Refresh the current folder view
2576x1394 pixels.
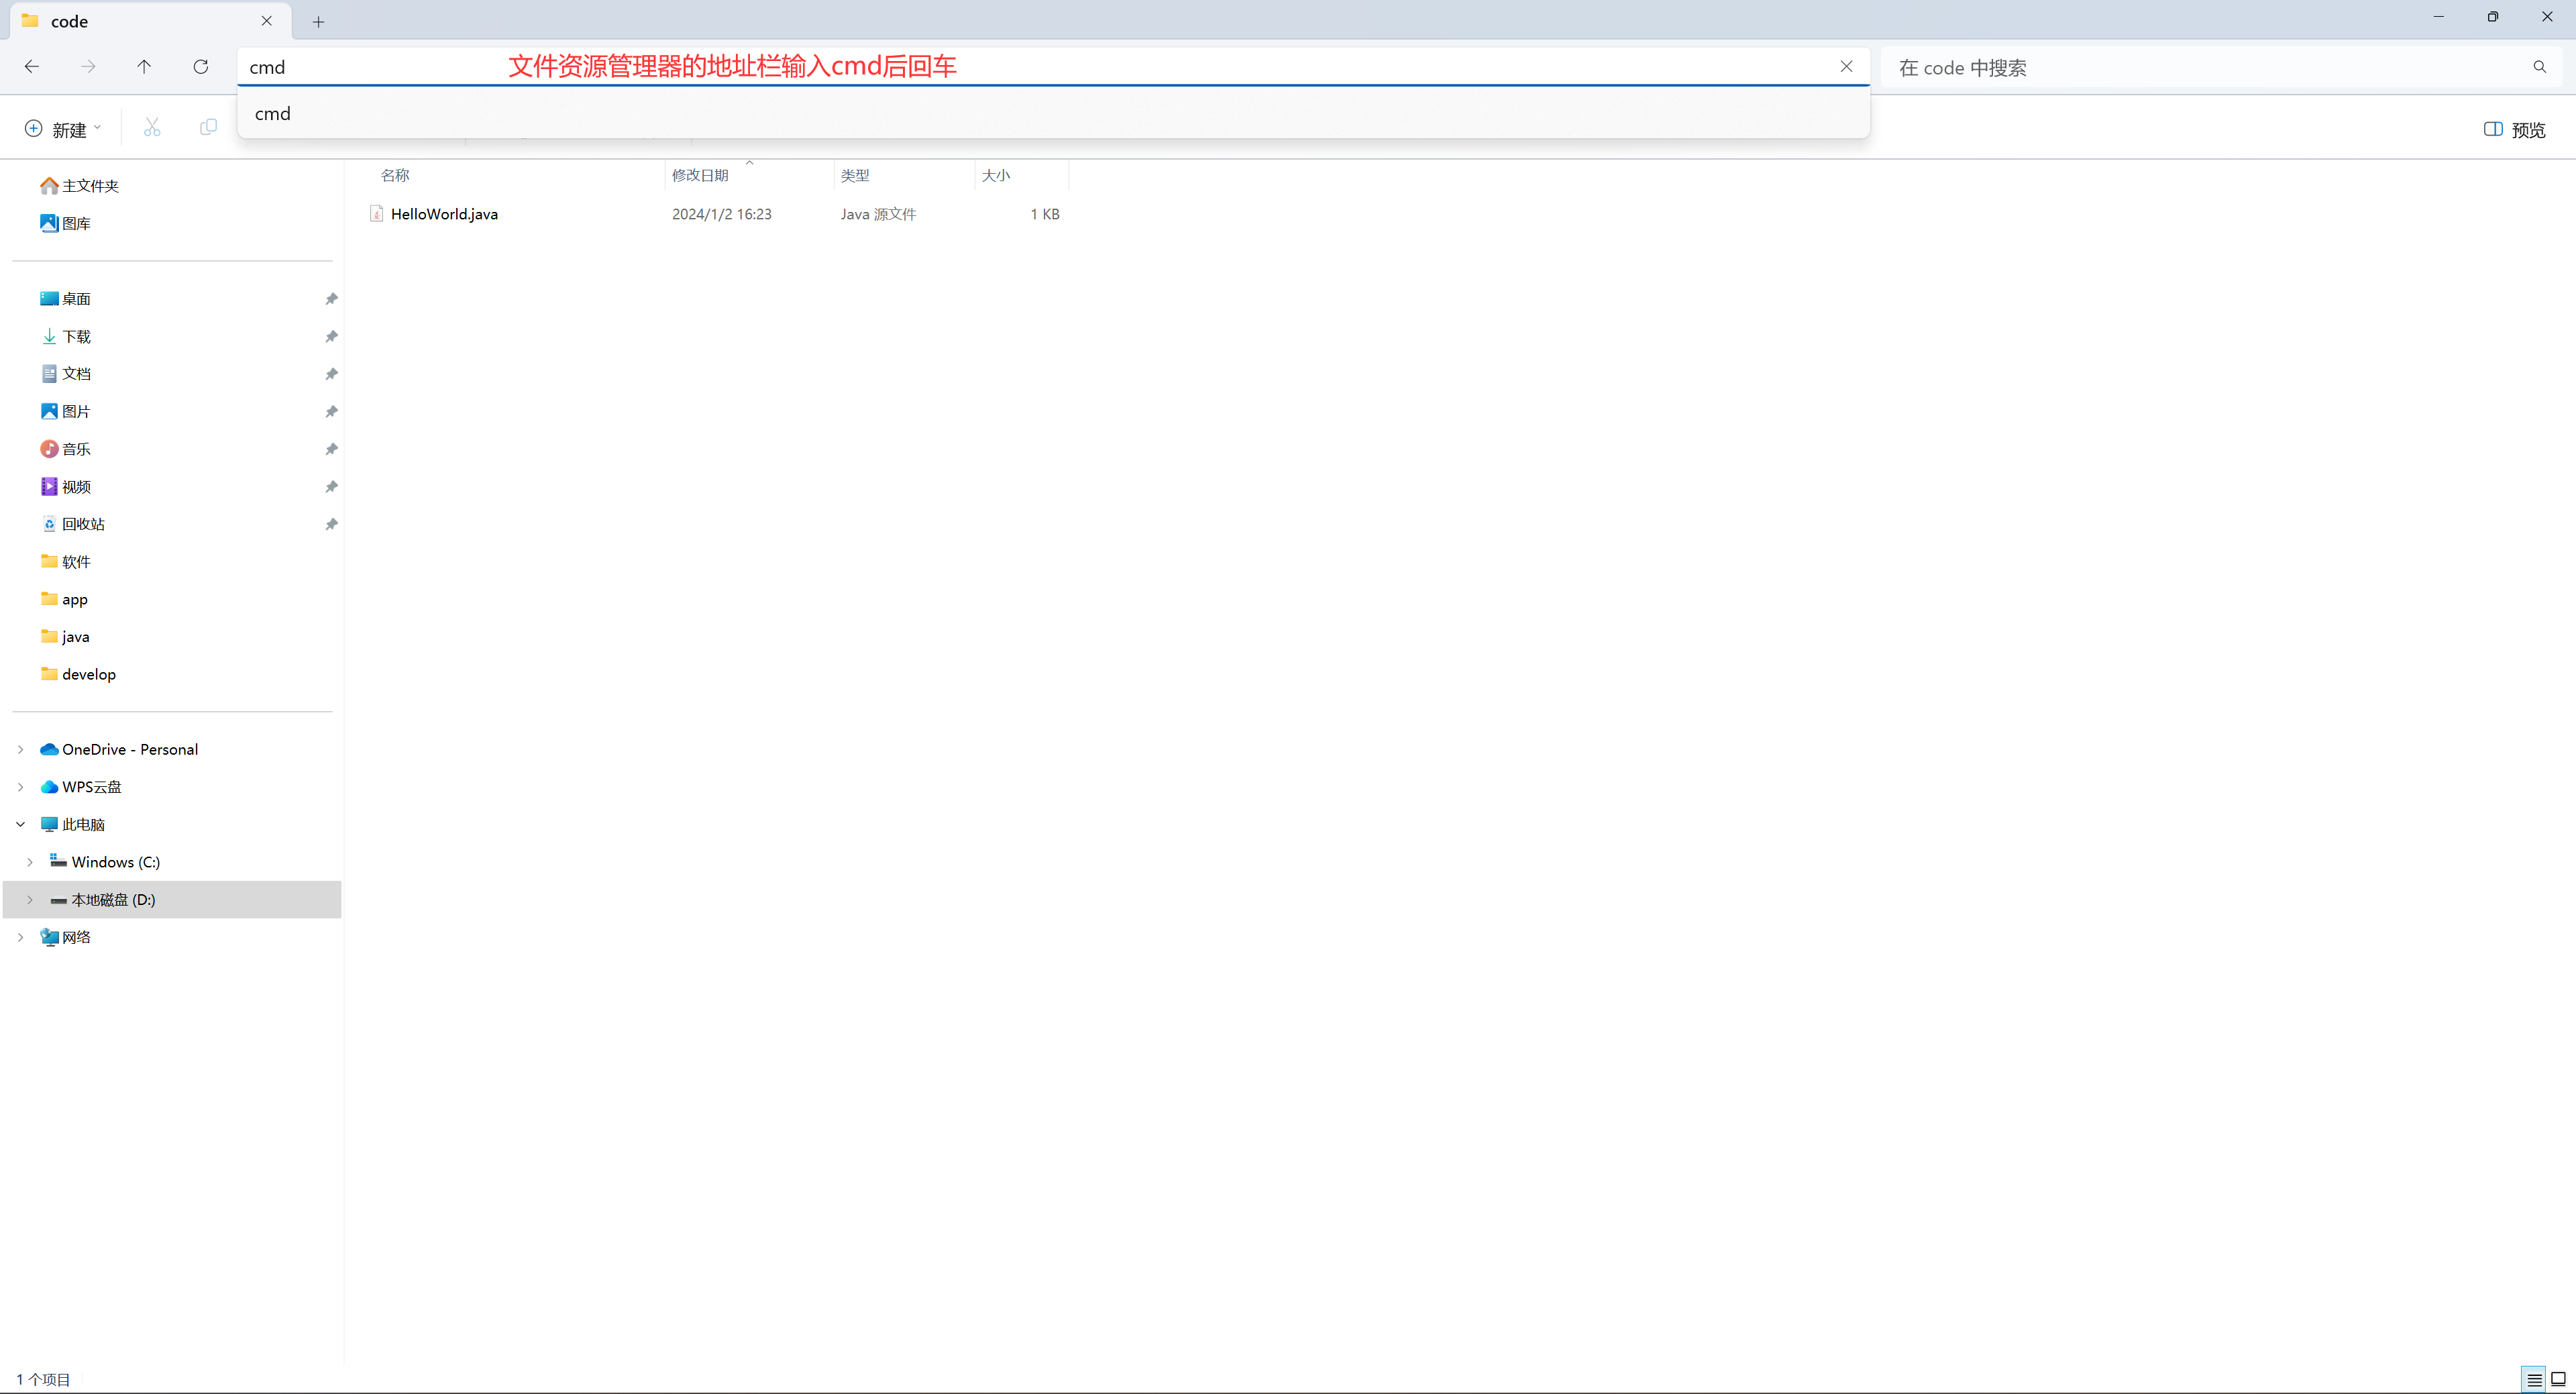coord(201,67)
